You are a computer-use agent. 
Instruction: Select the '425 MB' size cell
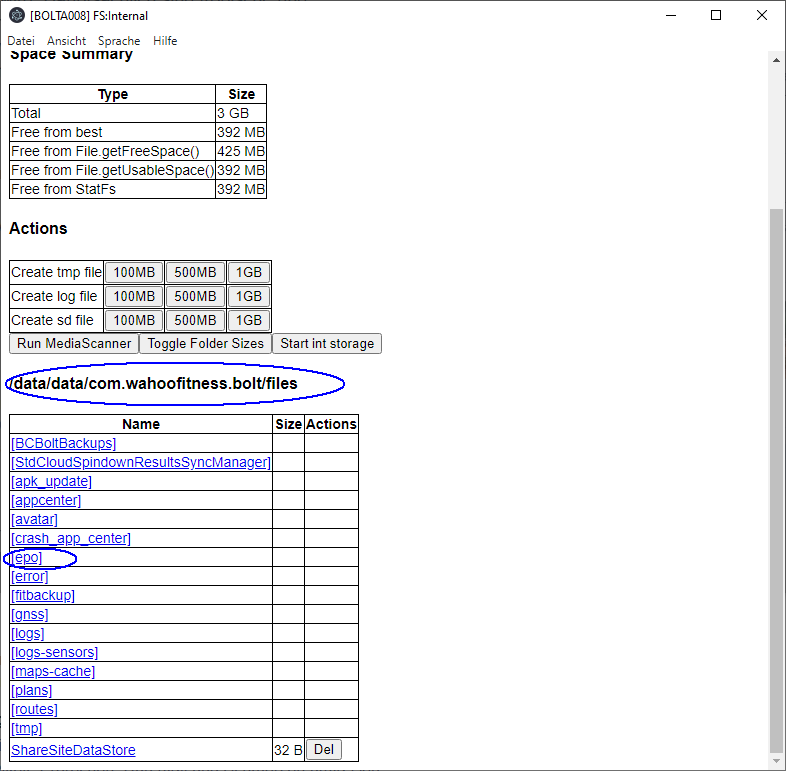click(x=241, y=151)
